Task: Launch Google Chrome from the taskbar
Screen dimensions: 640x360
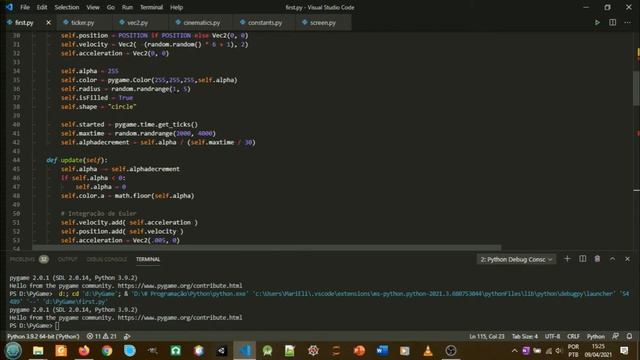Action: (107, 351)
